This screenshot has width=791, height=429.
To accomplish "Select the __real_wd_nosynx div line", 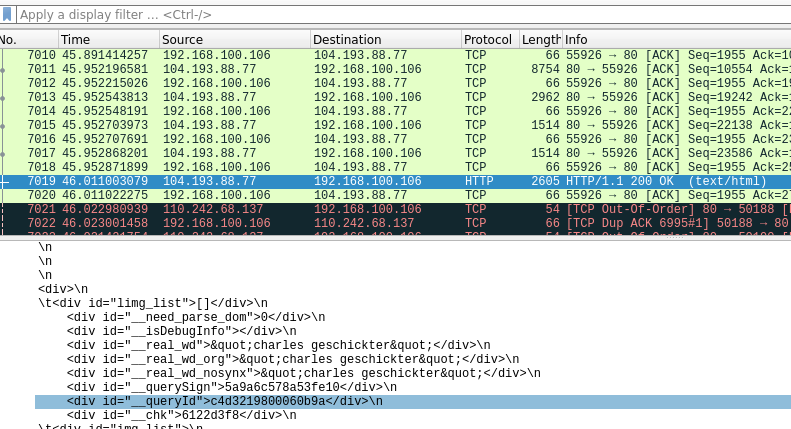I will (303, 373).
